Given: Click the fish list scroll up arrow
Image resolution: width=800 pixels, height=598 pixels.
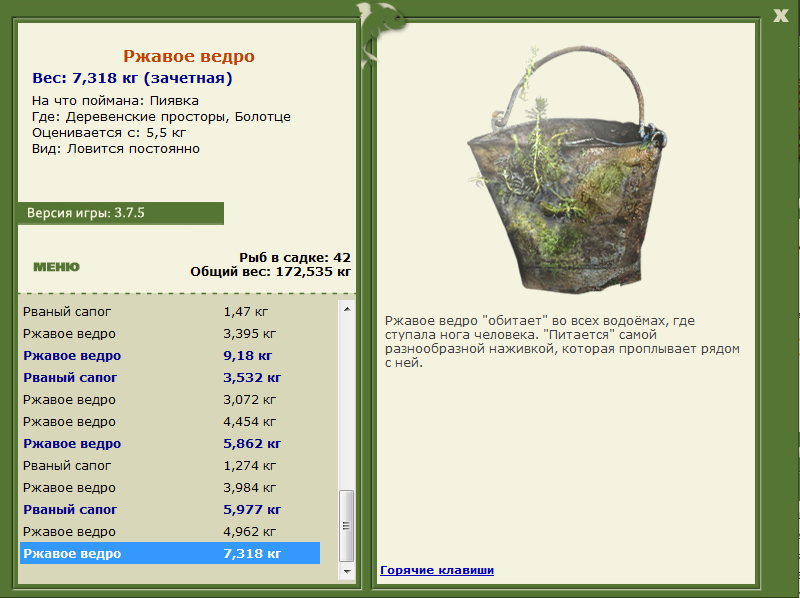Looking at the screenshot, I should tap(347, 309).
